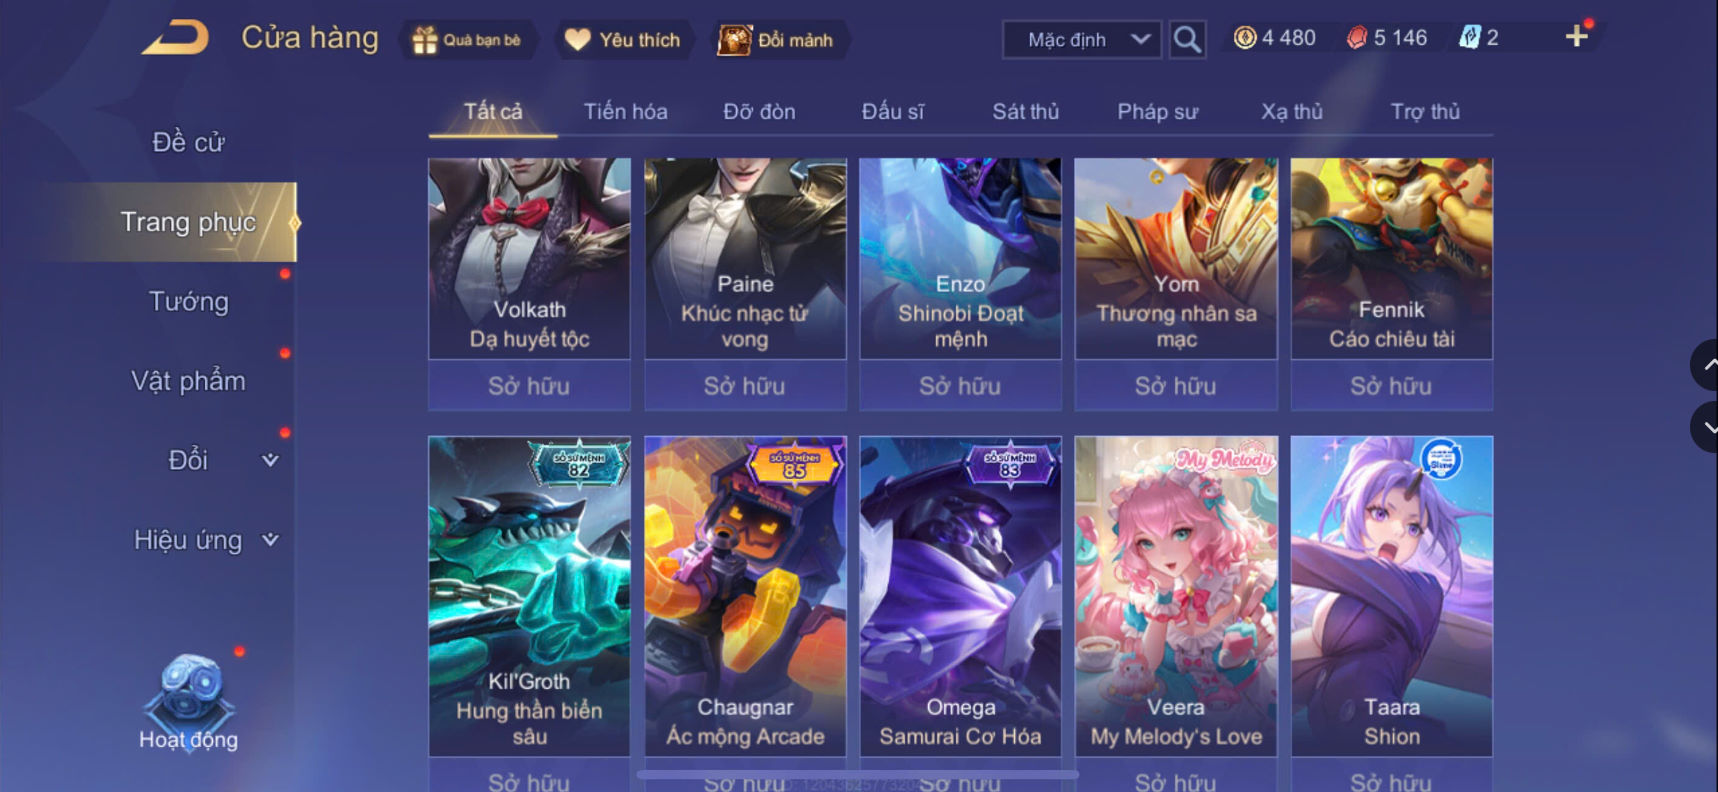Image resolution: width=1718 pixels, height=792 pixels.
Task: Click Sở hữu button under Volkath
Action: coord(529,386)
